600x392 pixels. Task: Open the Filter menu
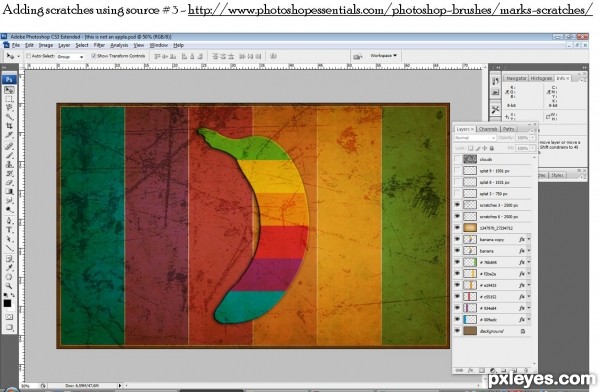click(99, 45)
